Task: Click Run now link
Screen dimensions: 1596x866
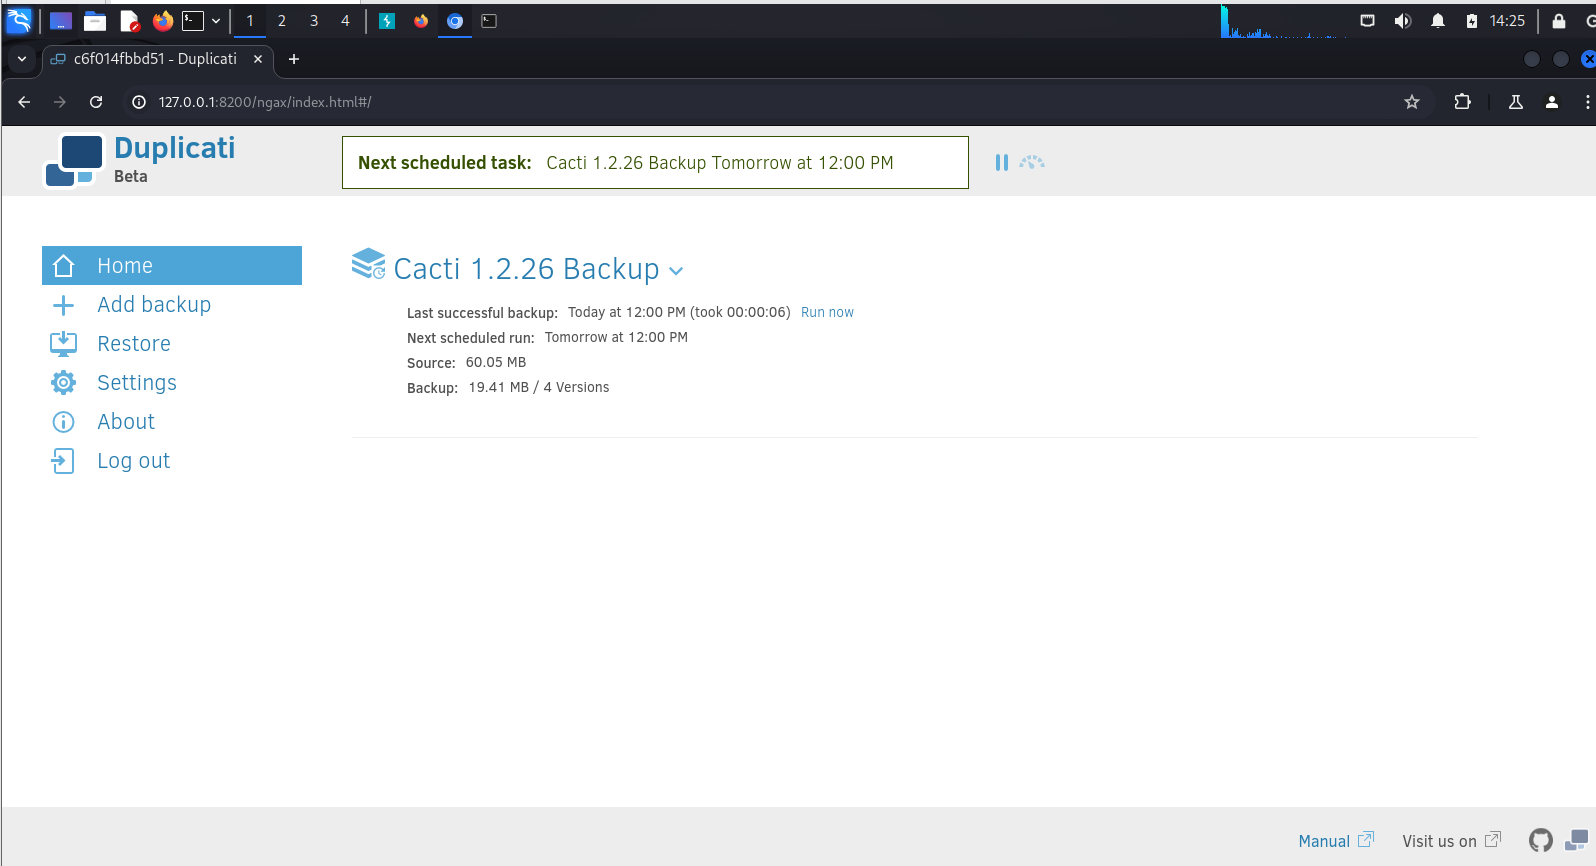Action: tap(827, 313)
